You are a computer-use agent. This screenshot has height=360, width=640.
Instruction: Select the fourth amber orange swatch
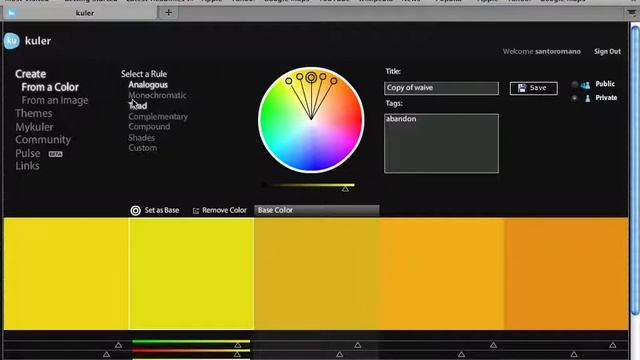point(441,273)
